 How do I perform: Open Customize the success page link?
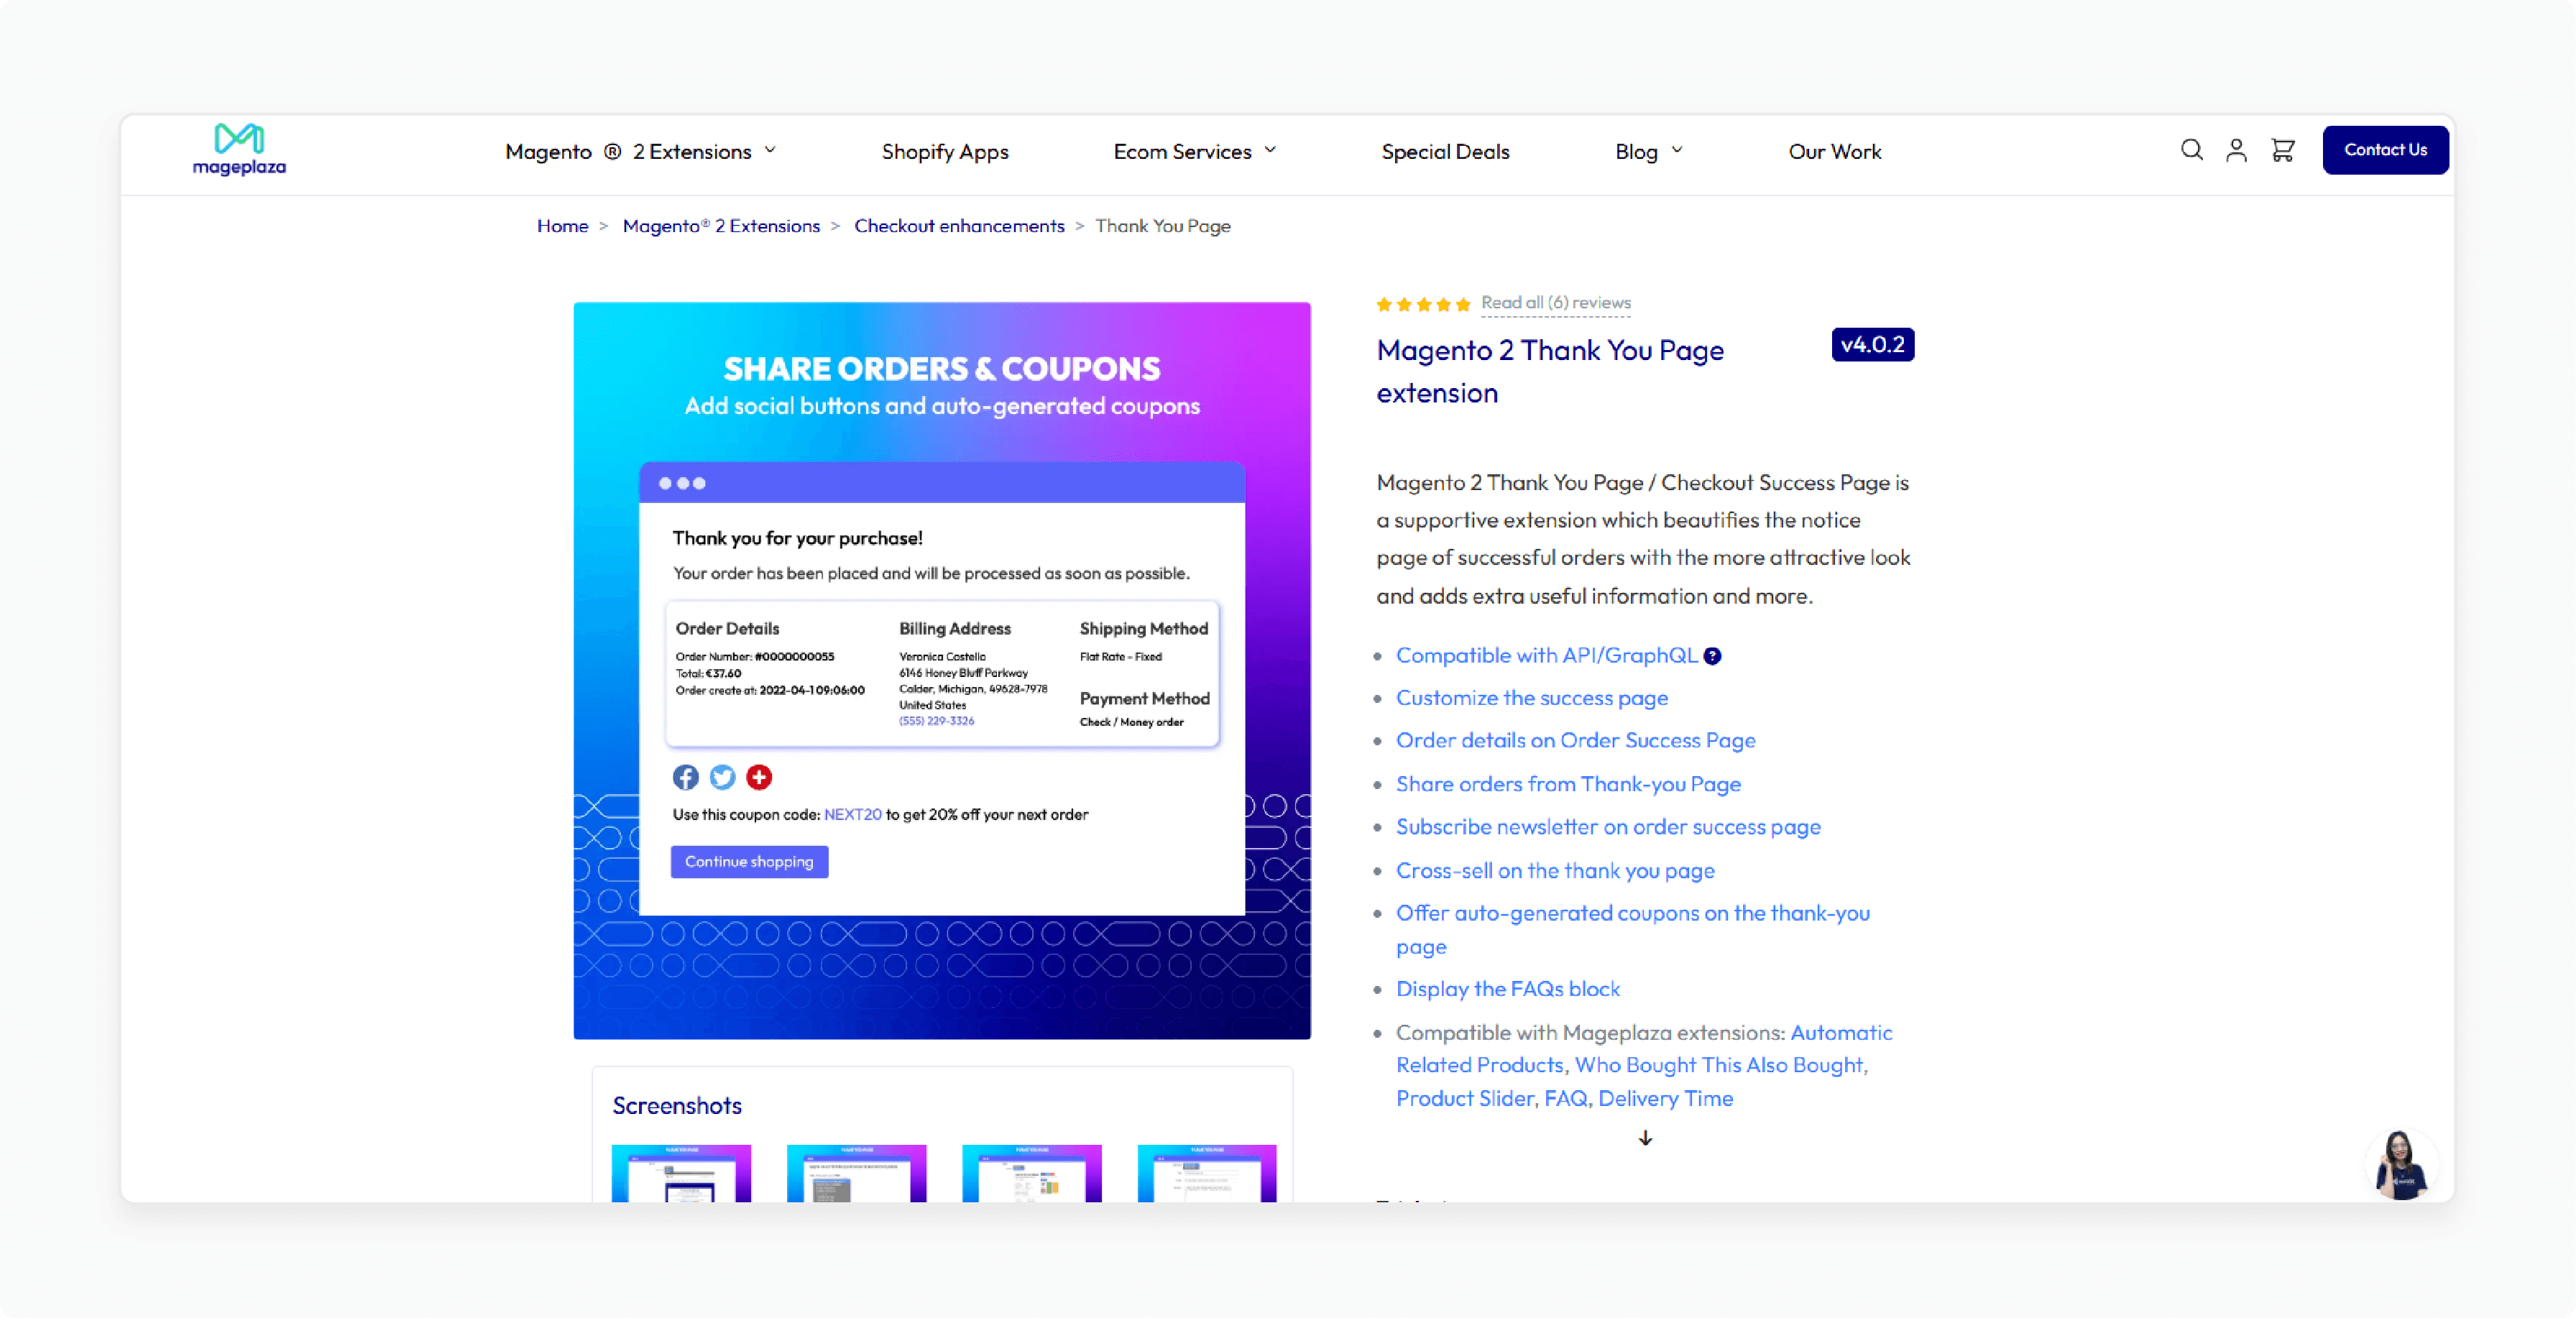[1531, 698]
